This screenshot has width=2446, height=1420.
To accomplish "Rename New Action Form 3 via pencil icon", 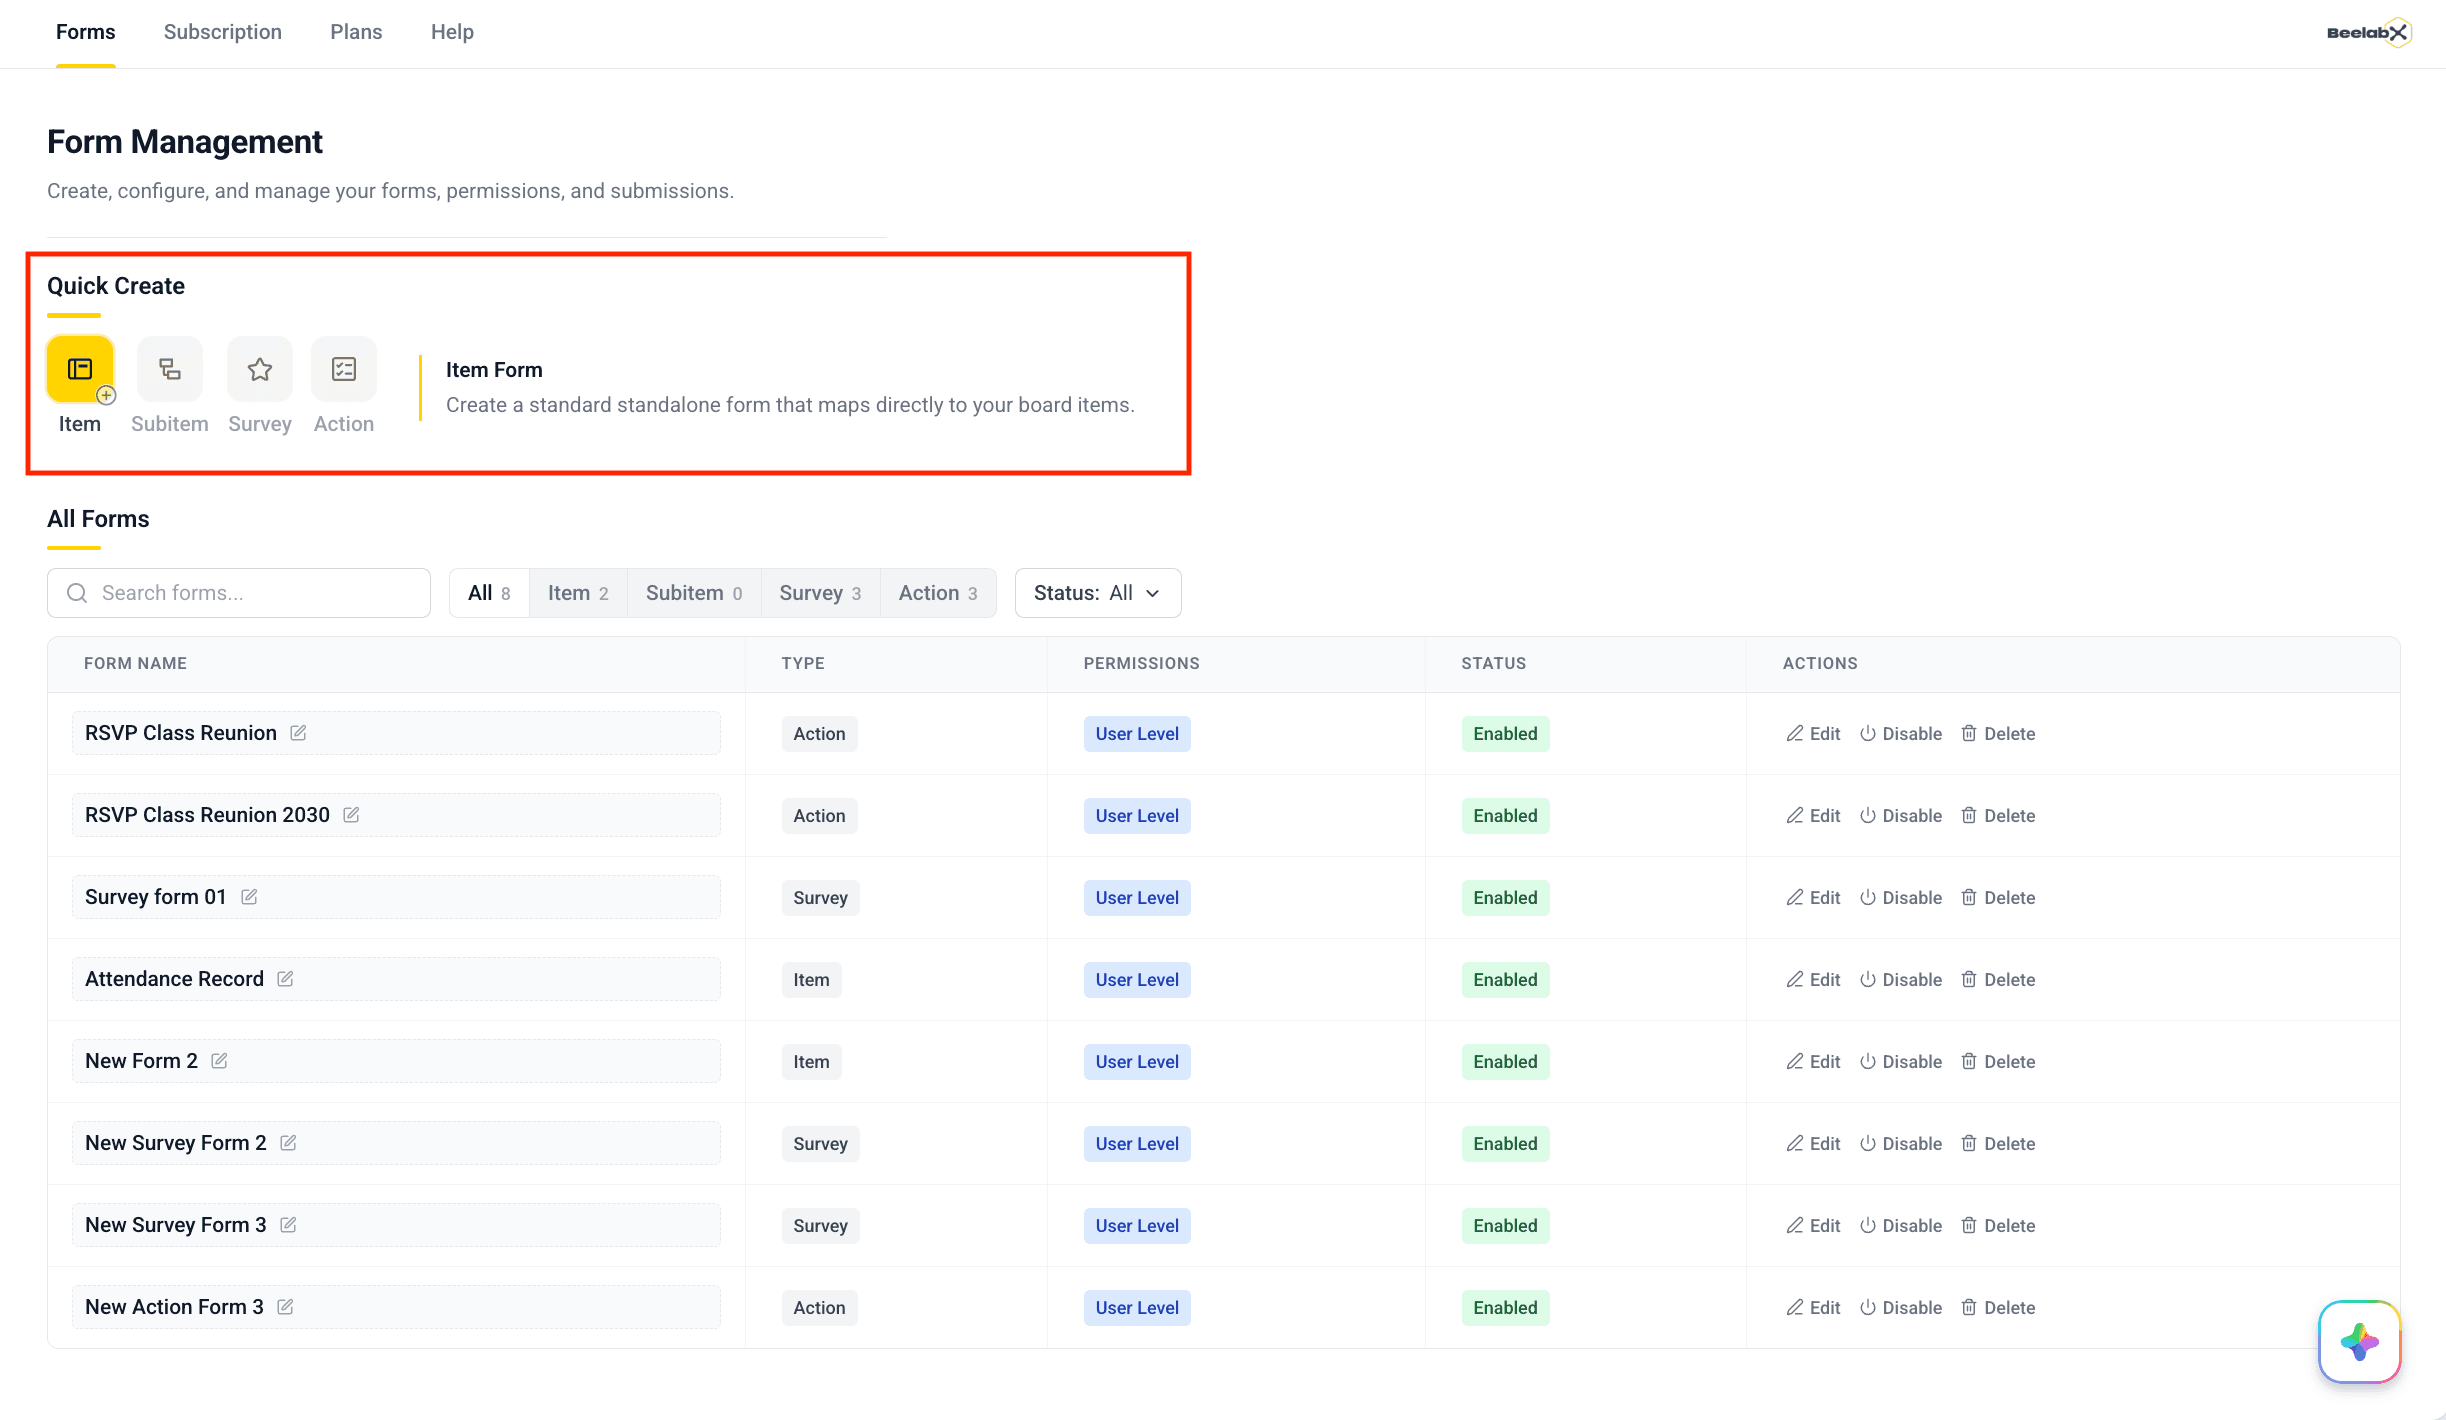I will 285,1307.
